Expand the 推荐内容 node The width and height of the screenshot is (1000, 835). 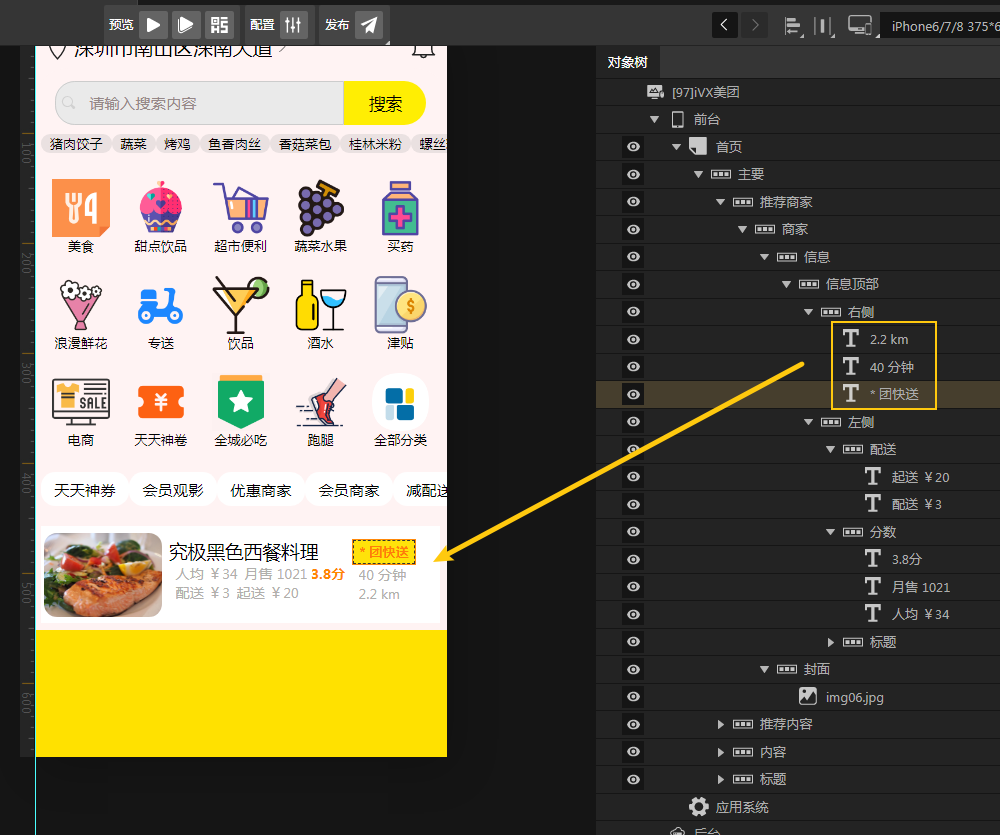point(720,724)
